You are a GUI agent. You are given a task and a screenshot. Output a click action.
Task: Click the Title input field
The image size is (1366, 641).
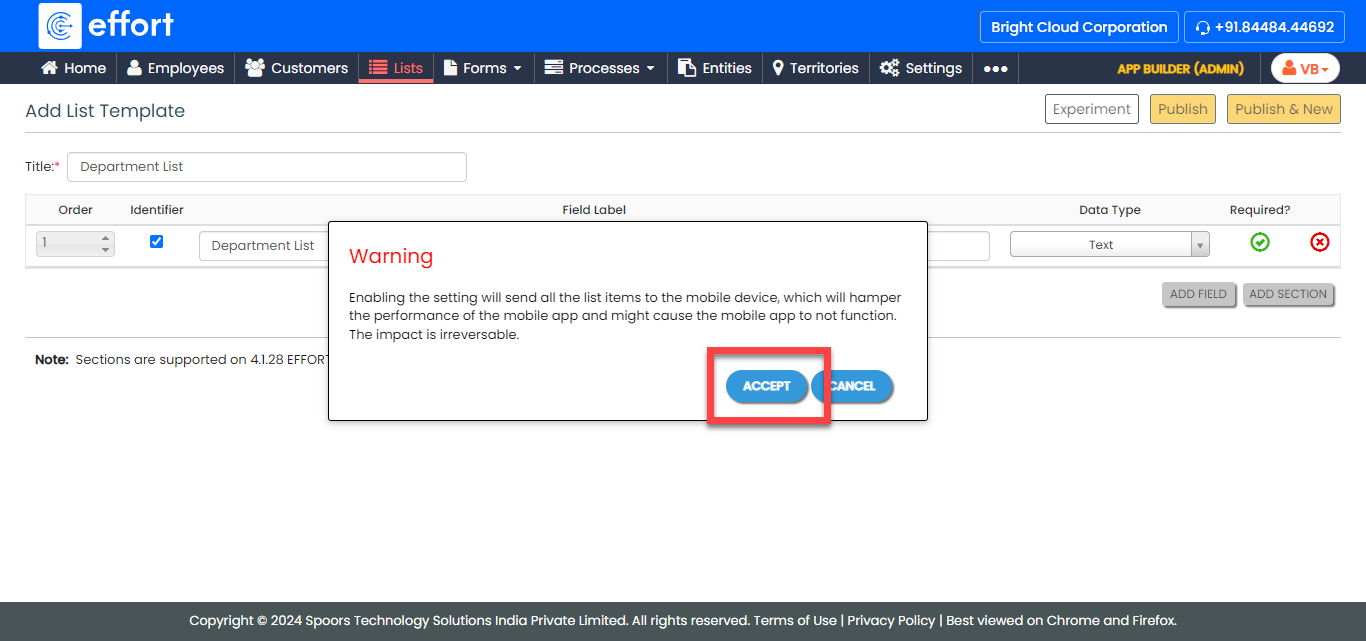click(x=266, y=167)
